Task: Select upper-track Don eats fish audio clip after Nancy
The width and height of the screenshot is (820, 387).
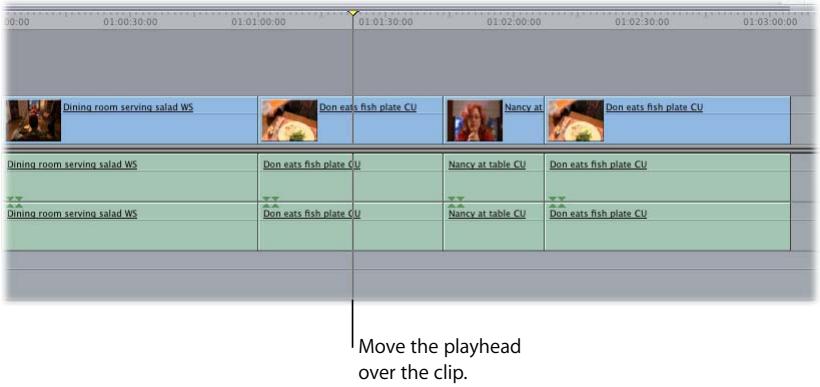Action: point(667,177)
